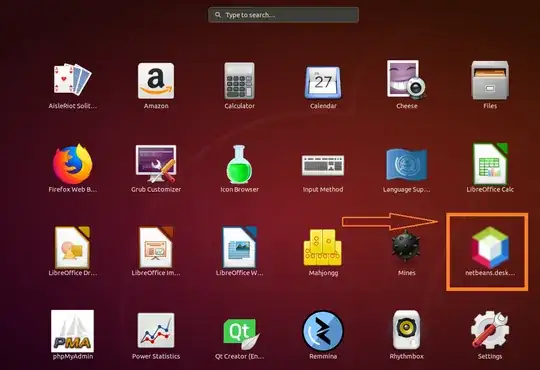This screenshot has width=540, height=370.
Task: Launch Rhythmbox music player
Action: pos(406,330)
